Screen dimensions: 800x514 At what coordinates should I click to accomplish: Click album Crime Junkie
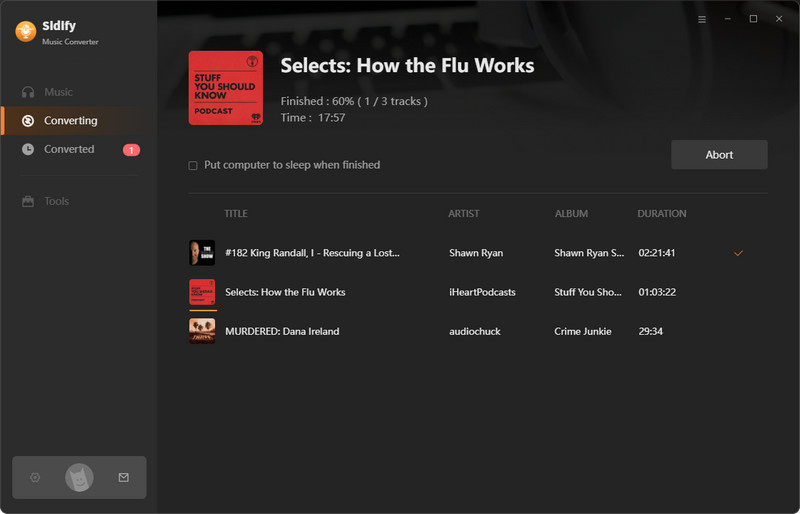tap(583, 331)
